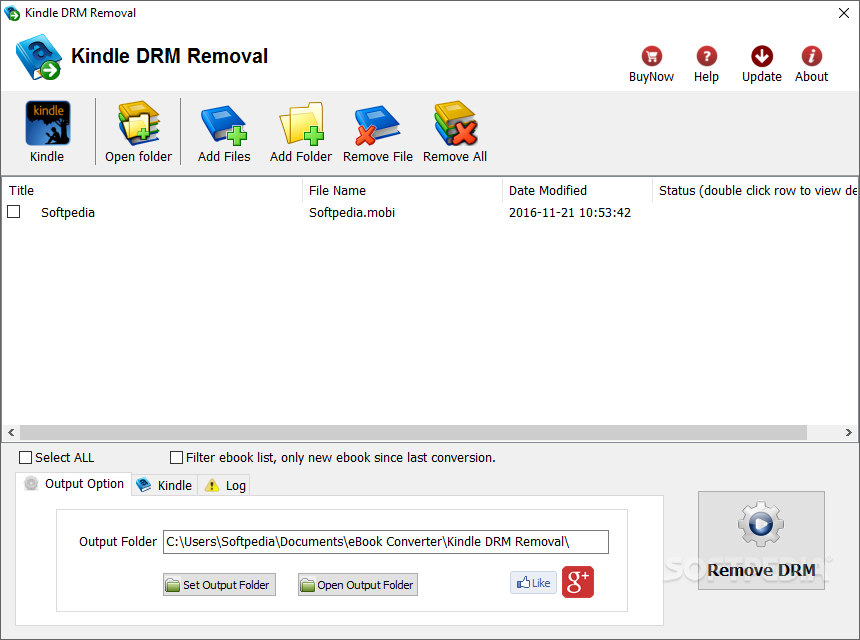This screenshot has height=640, width=860.
Task: Select the Softpedia.mobi file name cell
Action: pyautogui.click(x=352, y=213)
